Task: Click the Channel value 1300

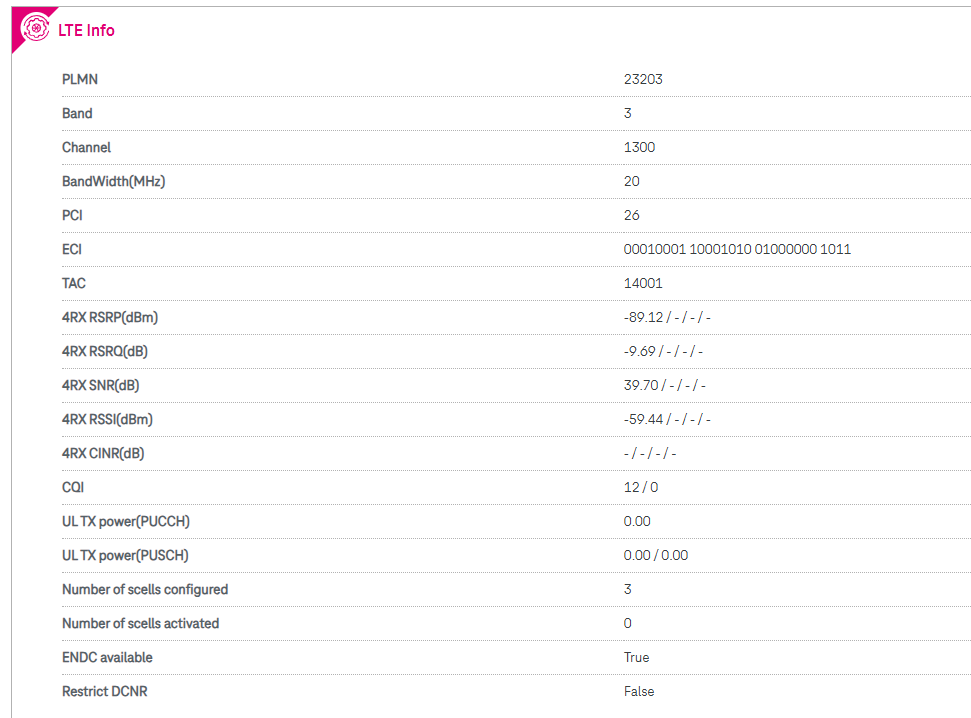Action: (x=639, y=147)
